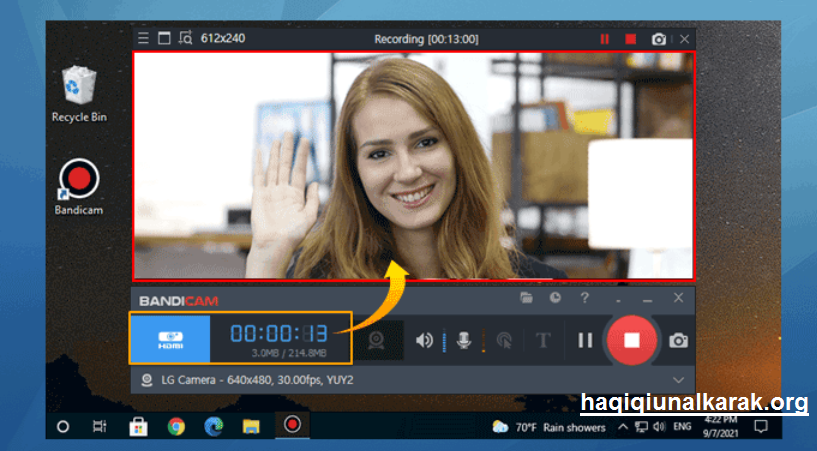Click the 00:00:13 recording timer
This screenshot has width=817, height=451.
coord(279,333)
